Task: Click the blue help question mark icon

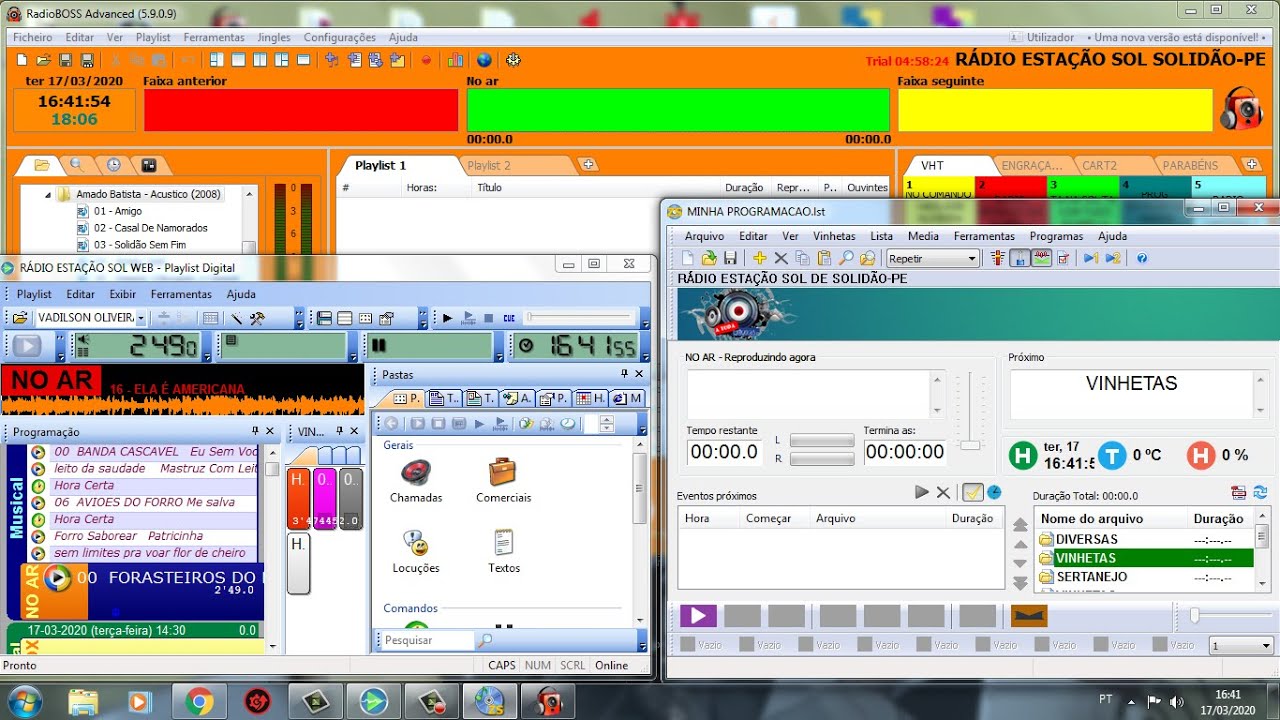Action: tap(1141, 258)
